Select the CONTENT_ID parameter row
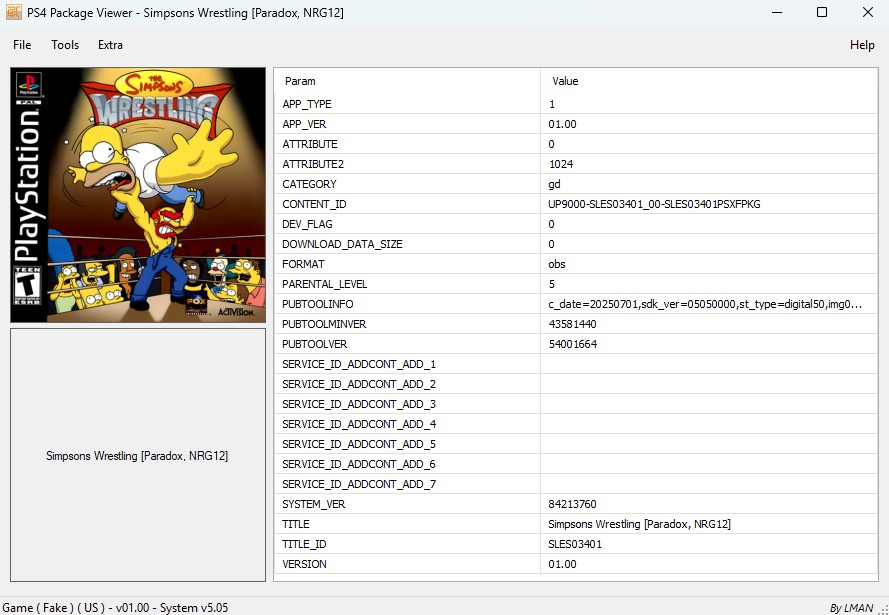The height and width of the screenshot is (615, 889). (x=575, y=204)
